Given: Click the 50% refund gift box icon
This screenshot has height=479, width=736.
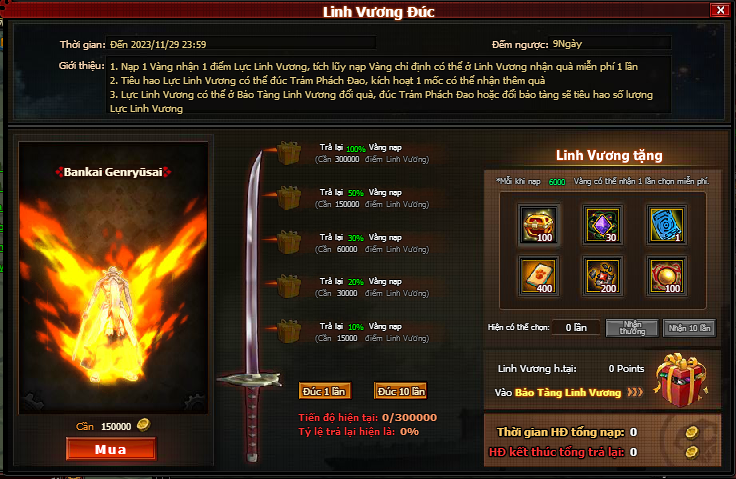Looking at the screenshot, I should tap(288, 198).
